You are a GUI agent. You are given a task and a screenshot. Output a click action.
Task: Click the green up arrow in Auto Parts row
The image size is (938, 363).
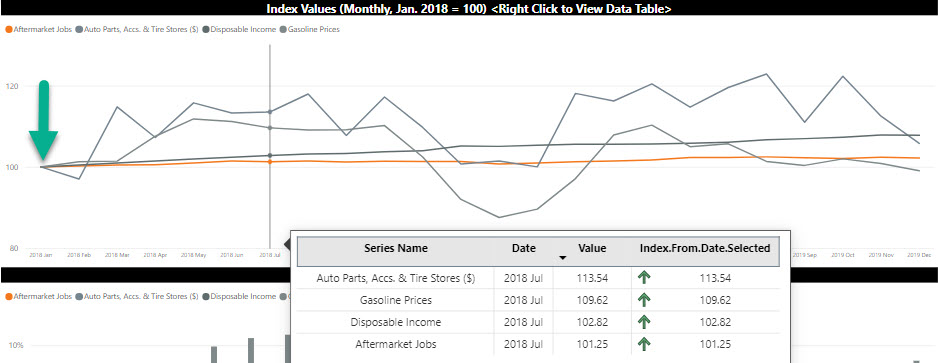[644, 278]
